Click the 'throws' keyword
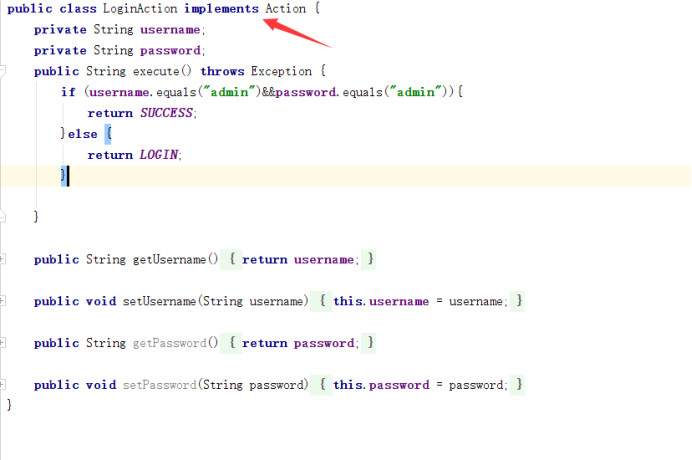 (222, 71)
